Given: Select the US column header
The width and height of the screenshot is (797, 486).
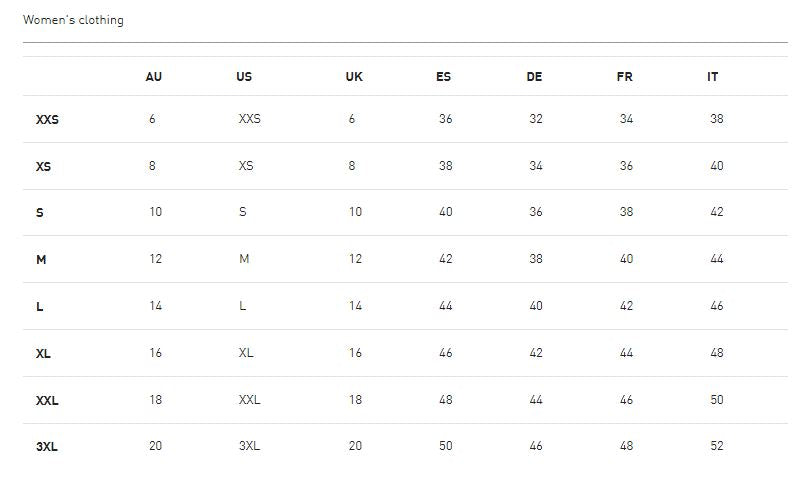Looking at the screenshot, I should 244,77.
